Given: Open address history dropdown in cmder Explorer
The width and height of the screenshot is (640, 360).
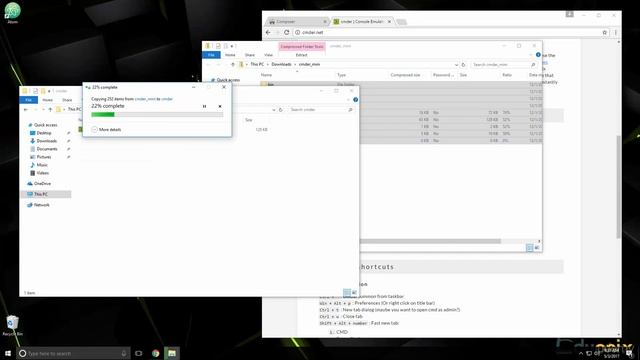Looking at the screenshot, I should click(273, 110).
